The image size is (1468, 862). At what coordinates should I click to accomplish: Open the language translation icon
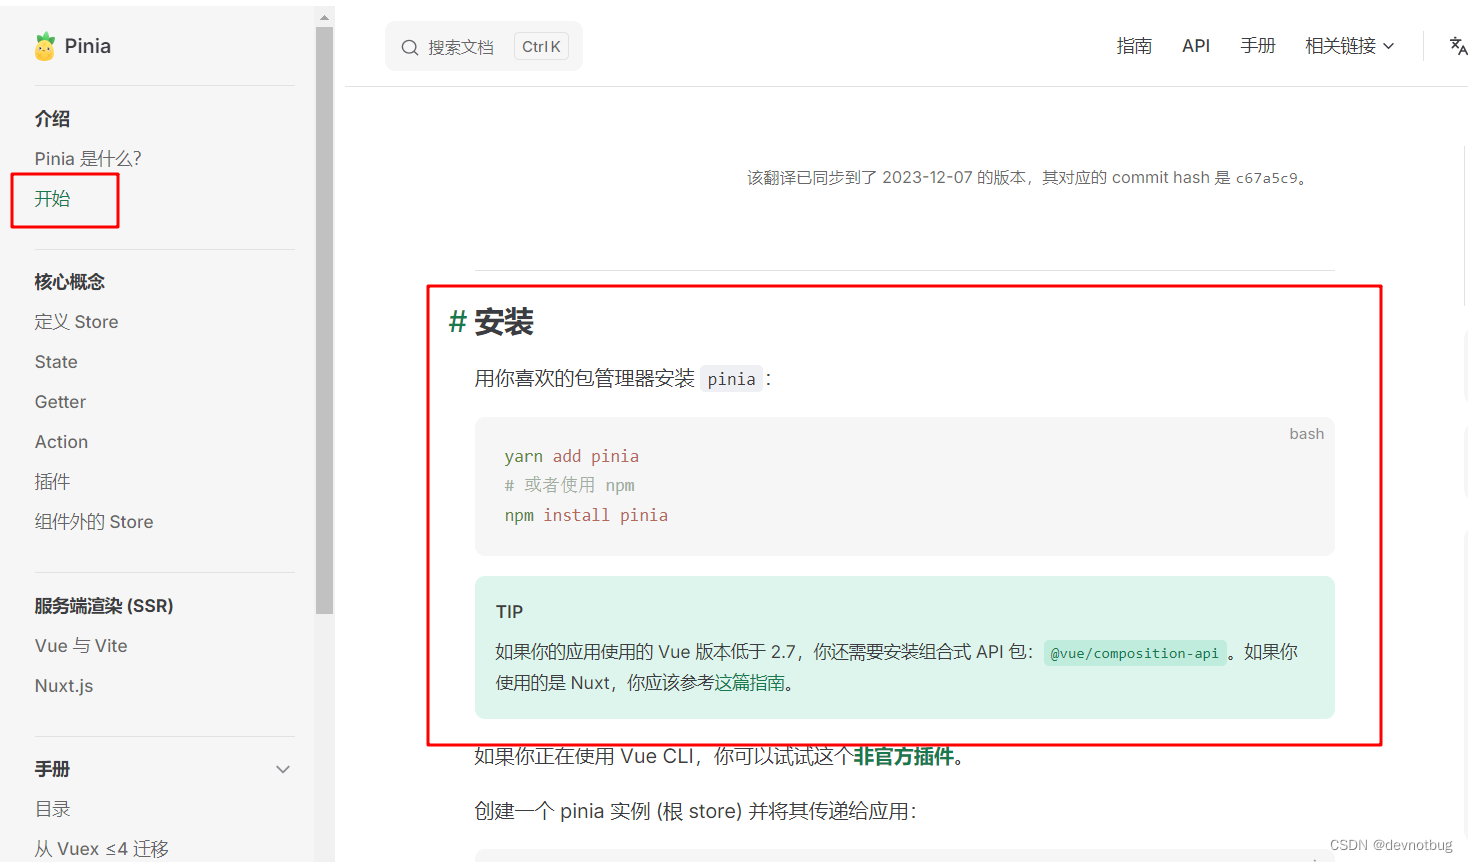[x=1458, y=46]
